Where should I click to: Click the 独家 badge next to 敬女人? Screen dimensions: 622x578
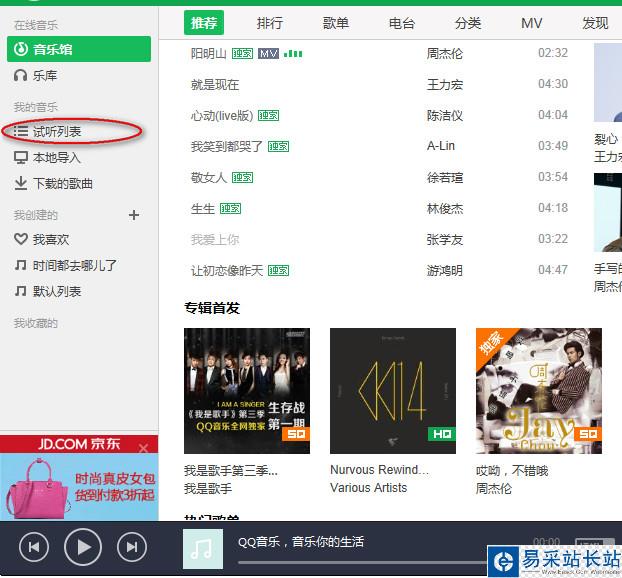(242, 177)
